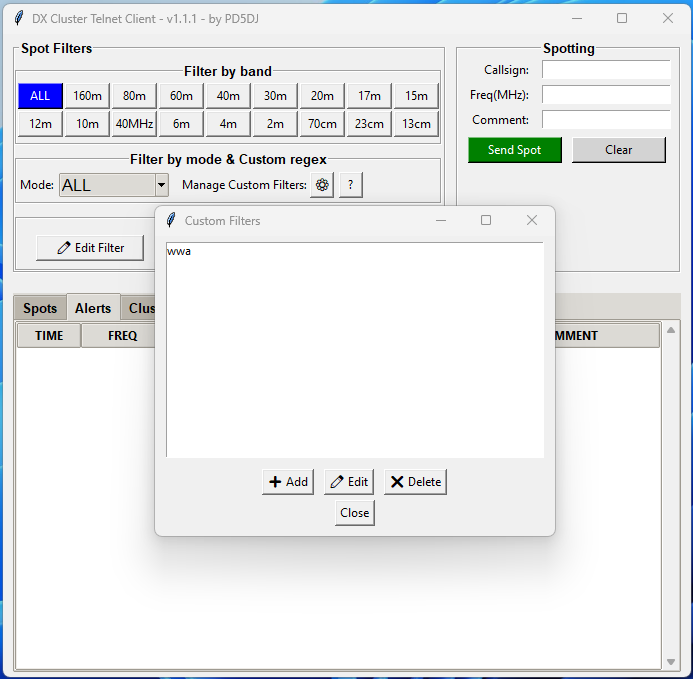
Task: Click Edit button in Custom Filters dialog
Action: tap(348, 482)
